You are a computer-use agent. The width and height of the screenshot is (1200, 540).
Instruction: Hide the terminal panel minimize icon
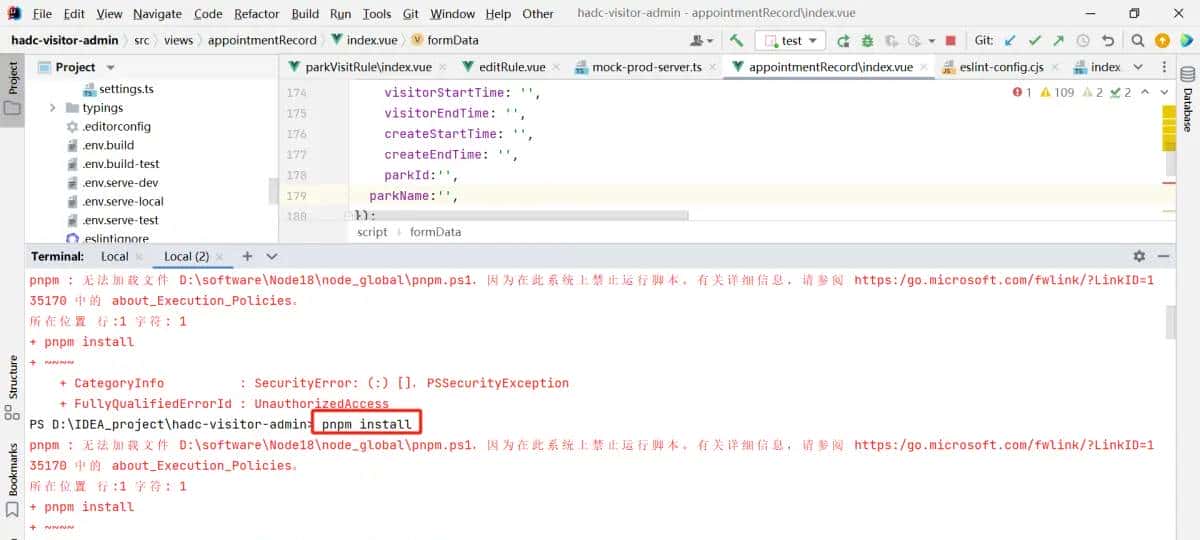[x=1163, y=257]
